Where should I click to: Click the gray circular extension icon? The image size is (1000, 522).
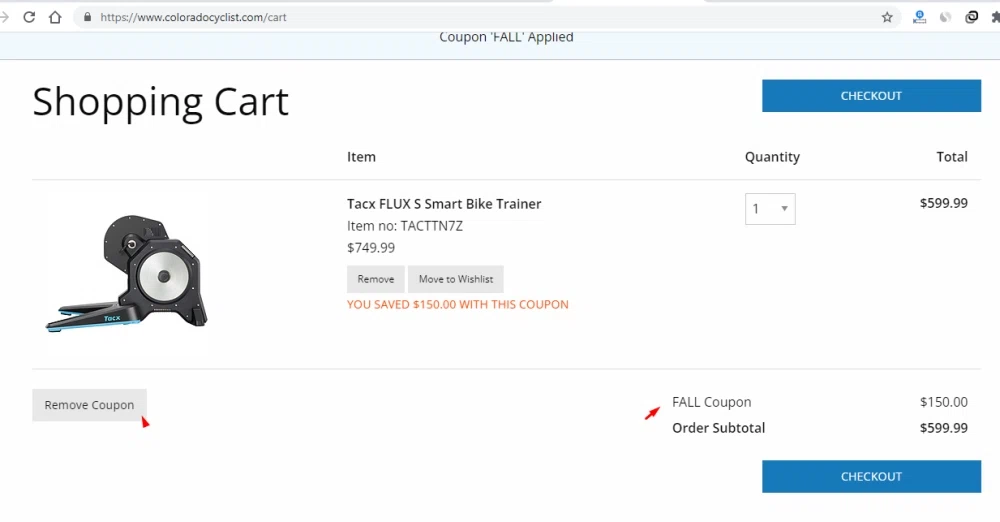click(x=945, y=17)
